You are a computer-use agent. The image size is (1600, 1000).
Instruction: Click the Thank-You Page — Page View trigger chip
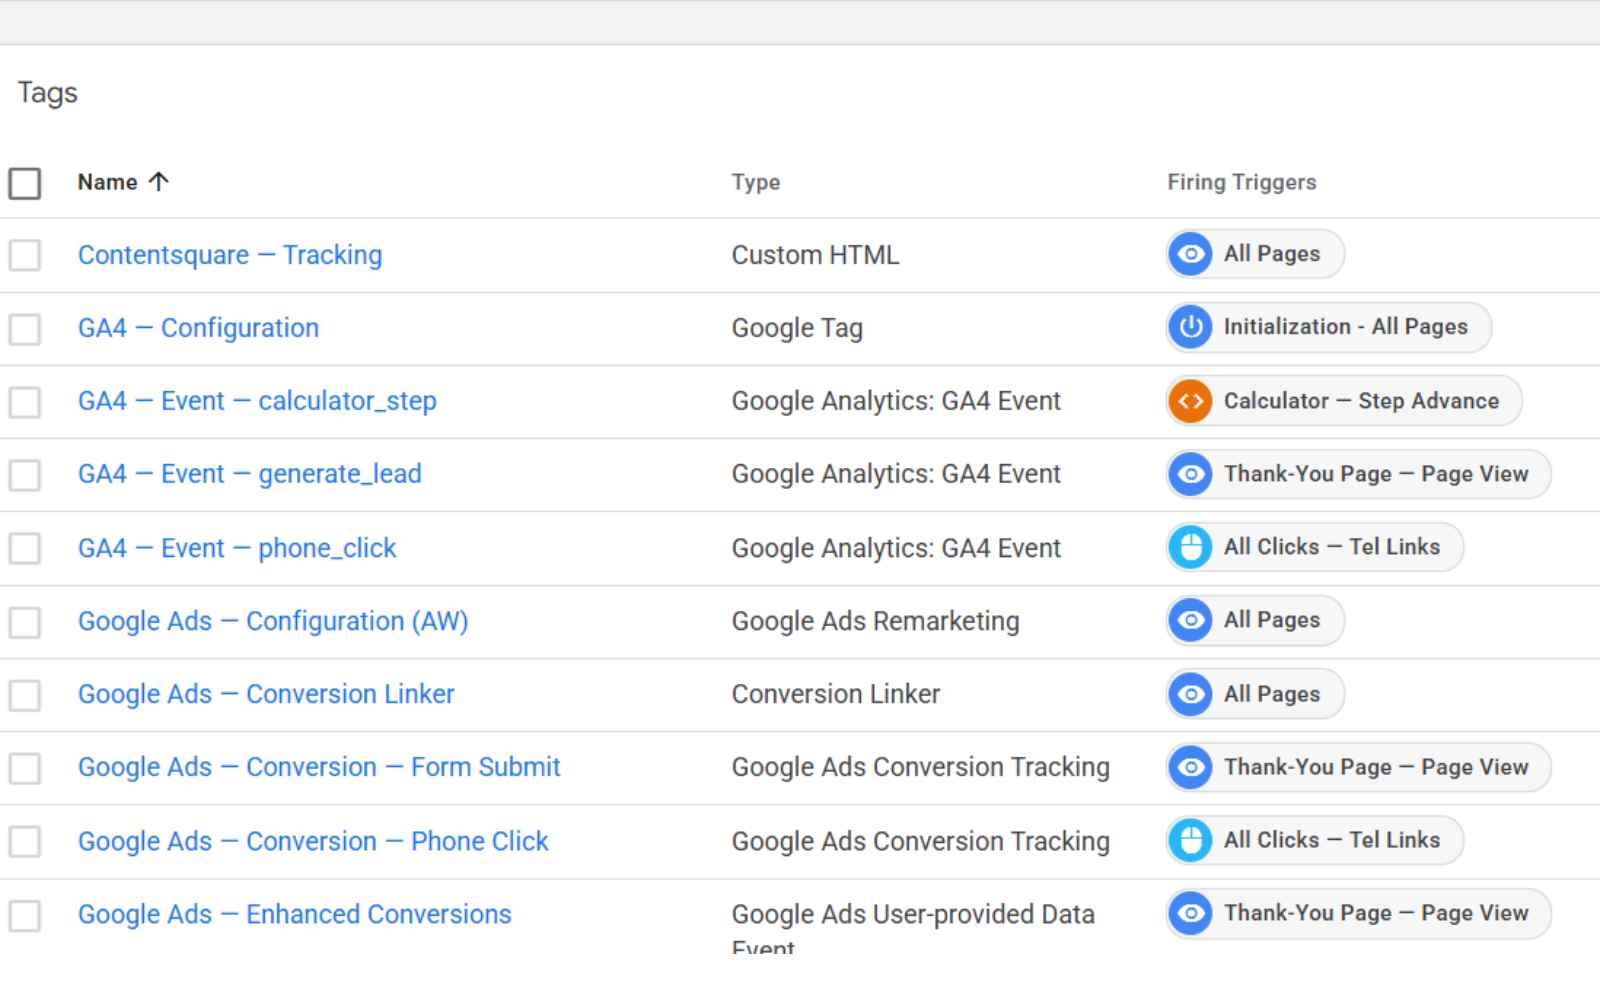point(1355,474)
